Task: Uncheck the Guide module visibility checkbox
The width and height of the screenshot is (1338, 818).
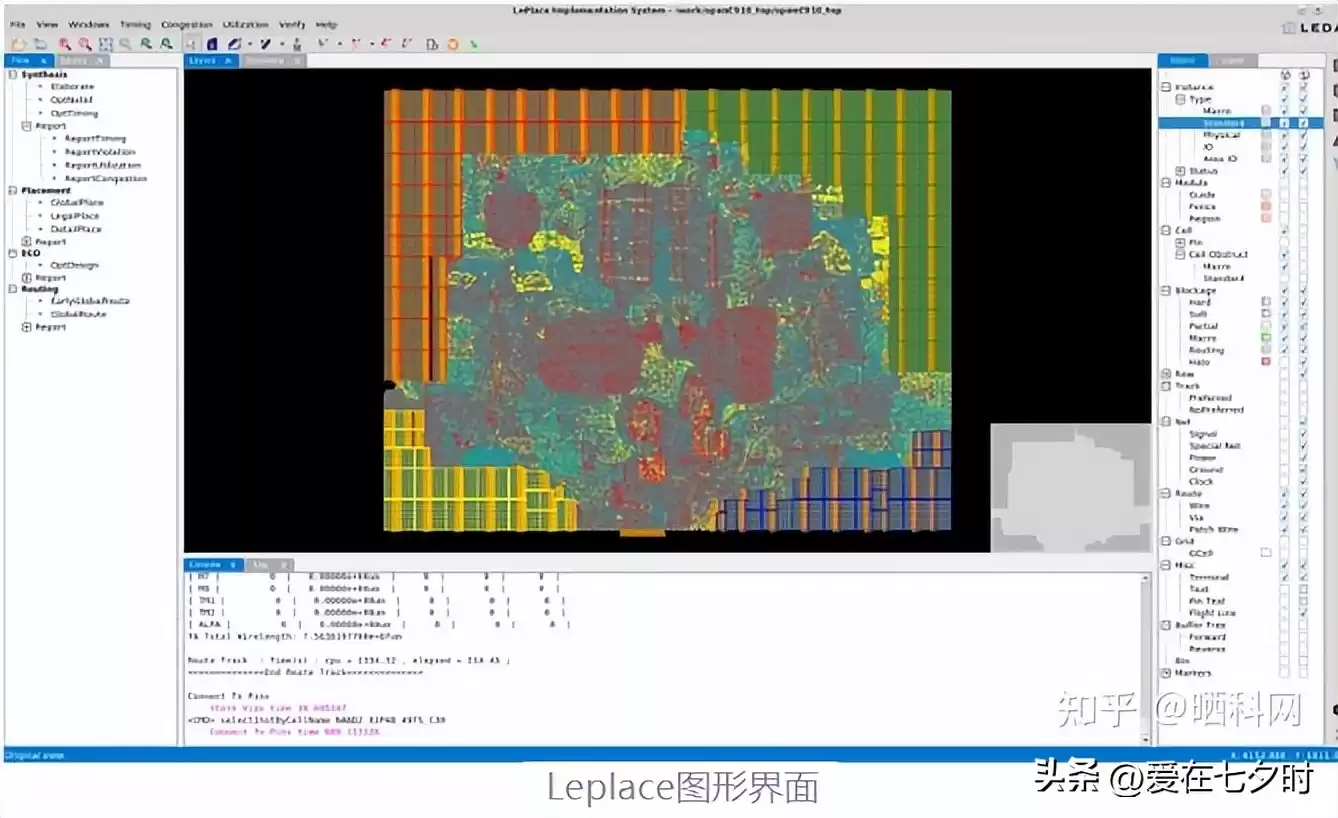Action: point(1287,194)
